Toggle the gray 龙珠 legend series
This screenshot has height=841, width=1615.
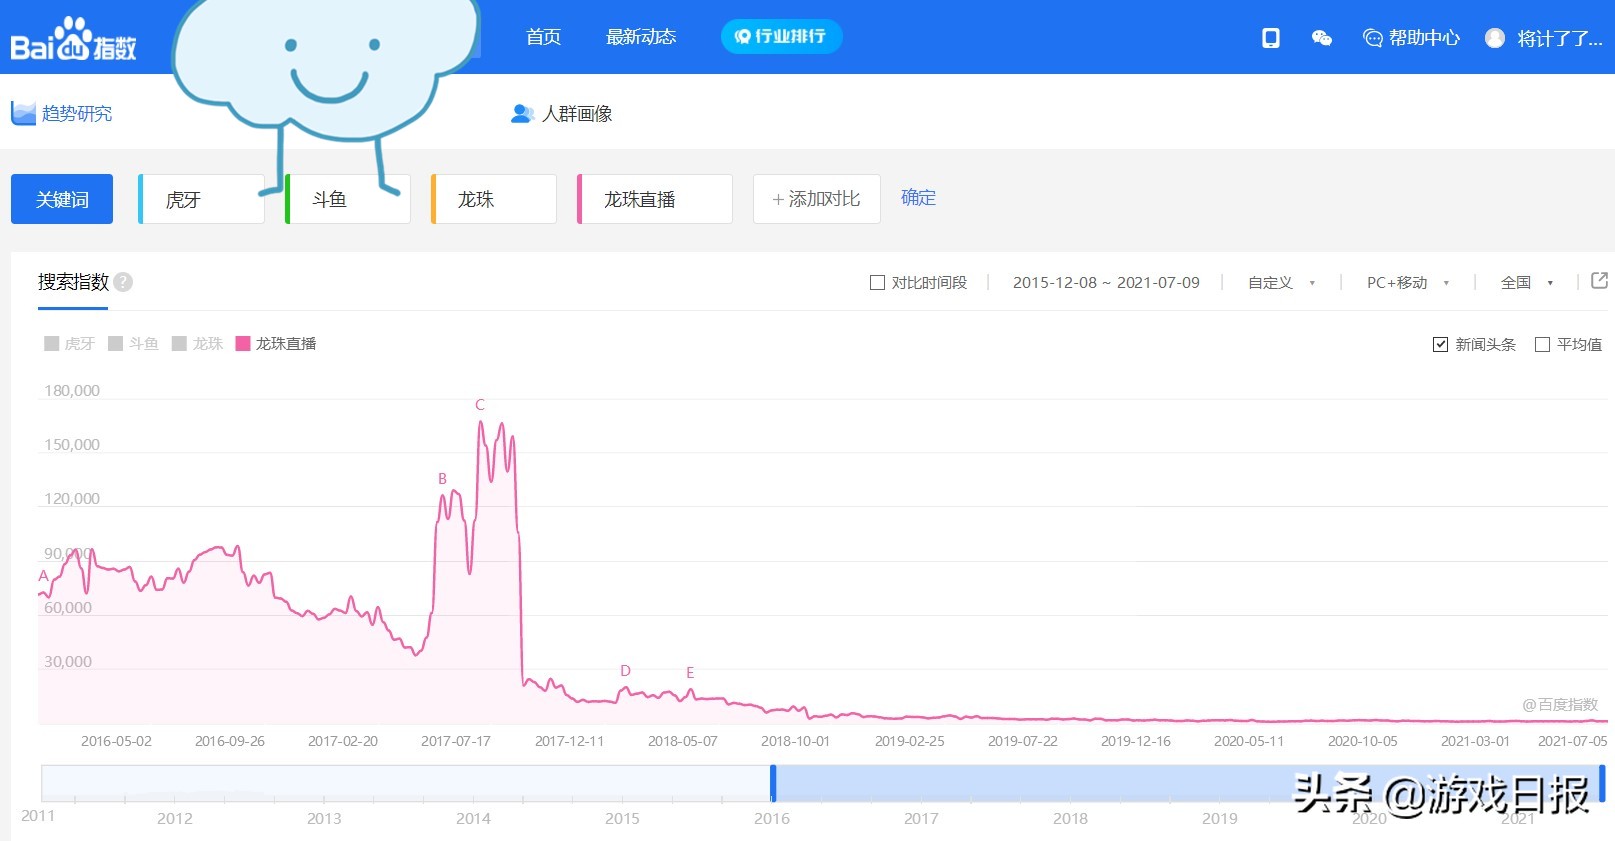click(x=197, y=344)
